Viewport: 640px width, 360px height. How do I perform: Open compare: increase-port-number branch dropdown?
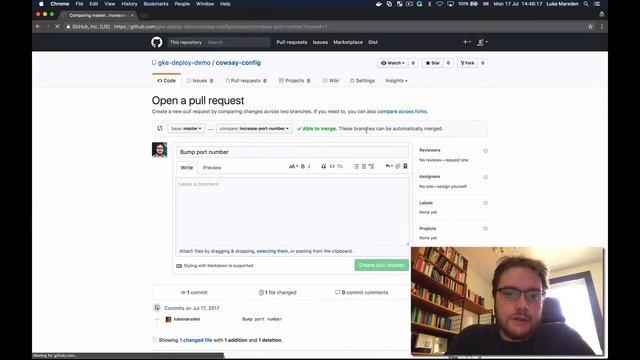254,129
